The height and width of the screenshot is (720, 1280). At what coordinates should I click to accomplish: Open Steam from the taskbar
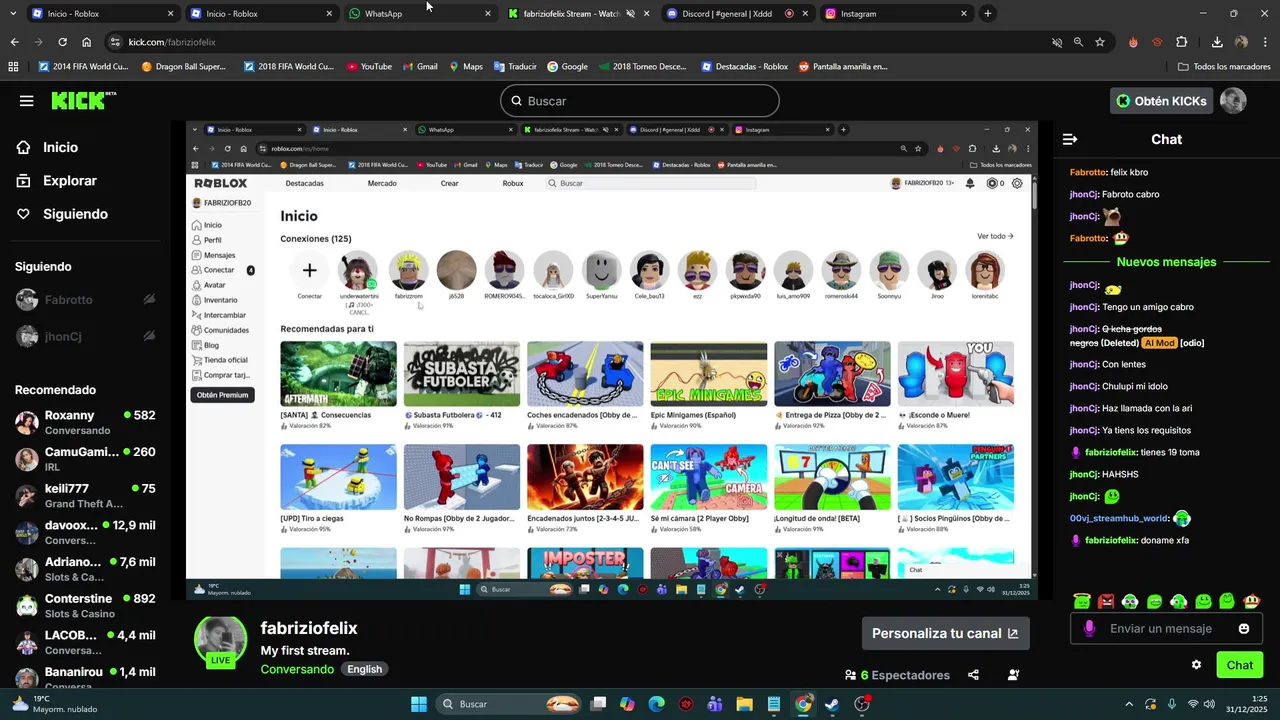832,704
